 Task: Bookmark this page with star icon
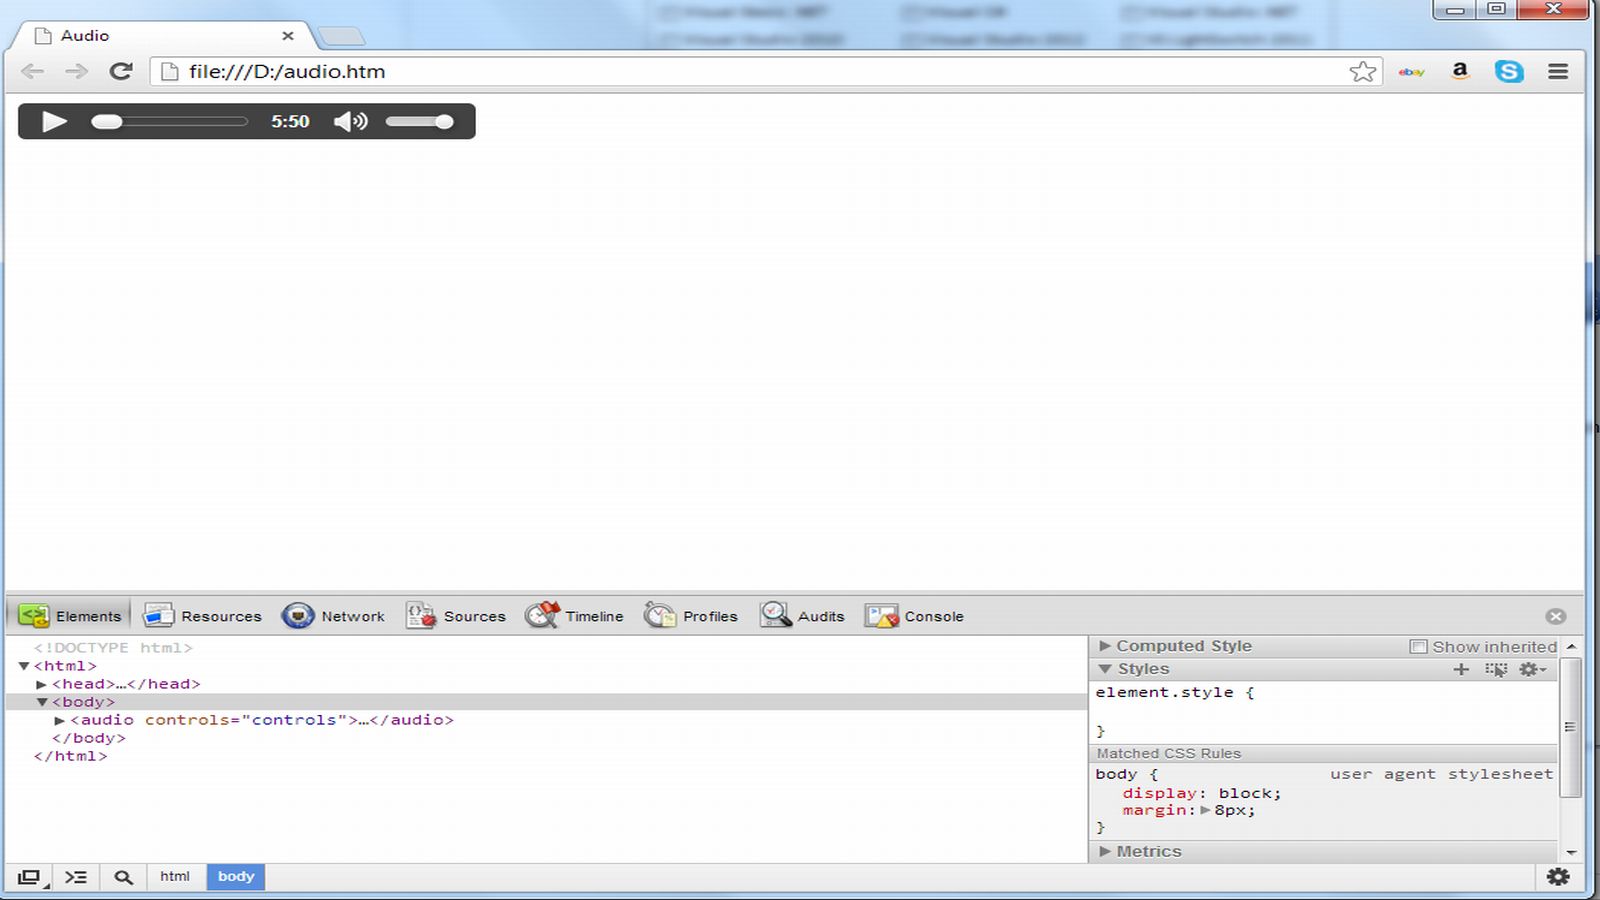1362,71
